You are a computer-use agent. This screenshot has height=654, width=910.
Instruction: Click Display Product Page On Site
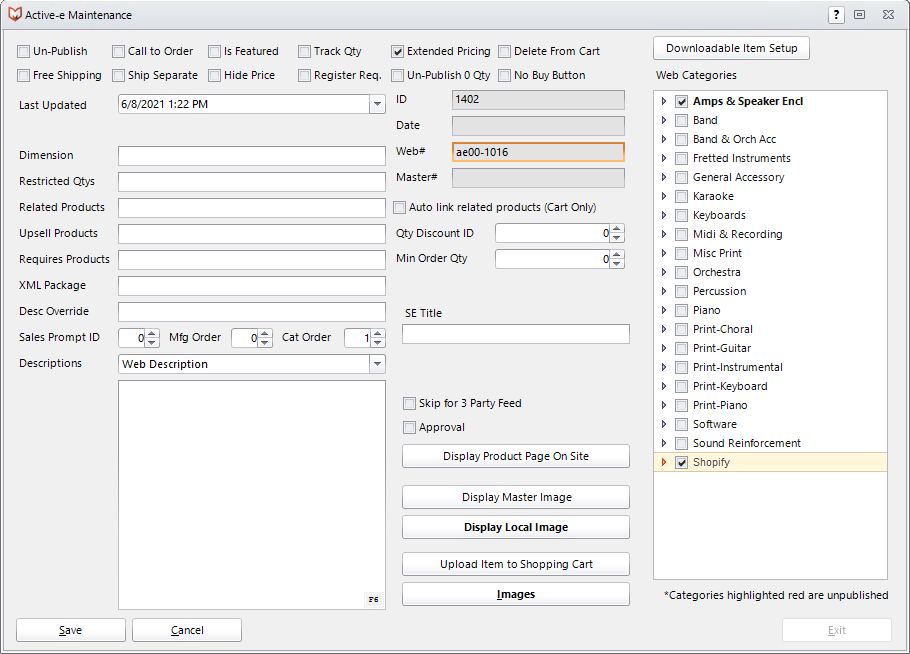coord(515,456)
